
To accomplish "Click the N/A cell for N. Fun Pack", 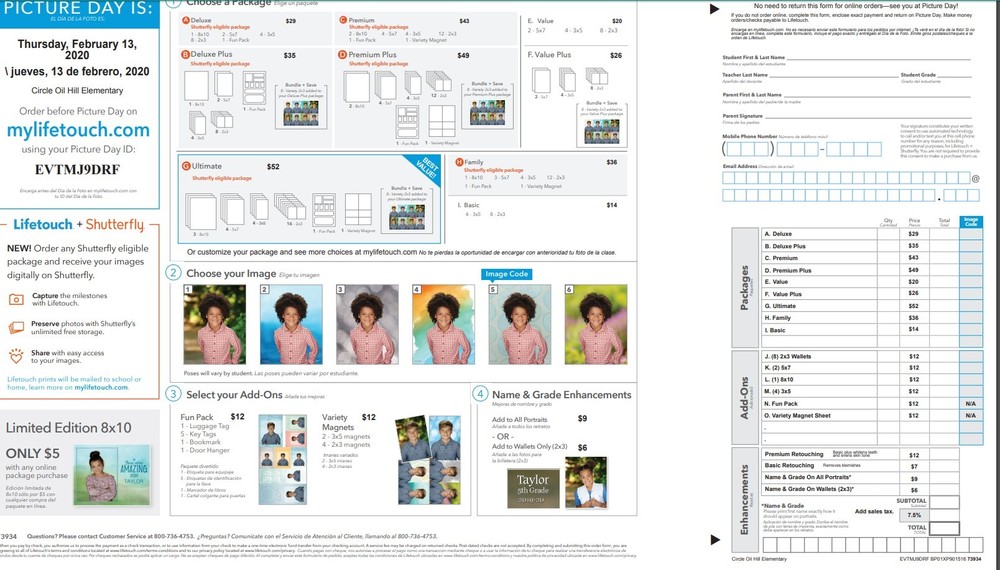I will click(971, 404).
